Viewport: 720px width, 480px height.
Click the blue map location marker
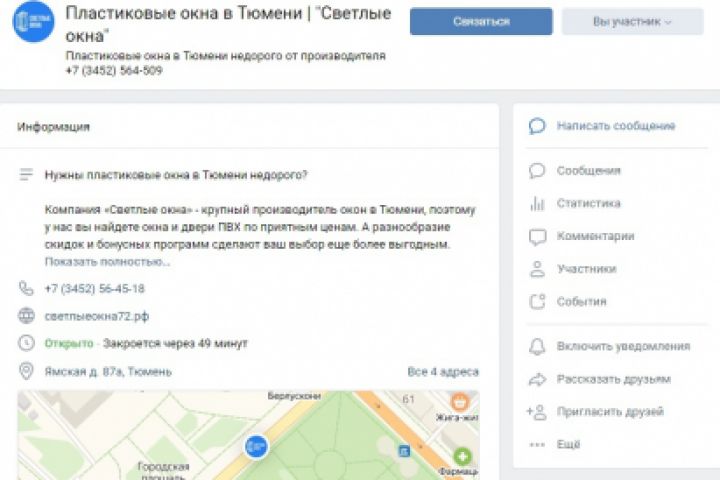click(256, 445)
